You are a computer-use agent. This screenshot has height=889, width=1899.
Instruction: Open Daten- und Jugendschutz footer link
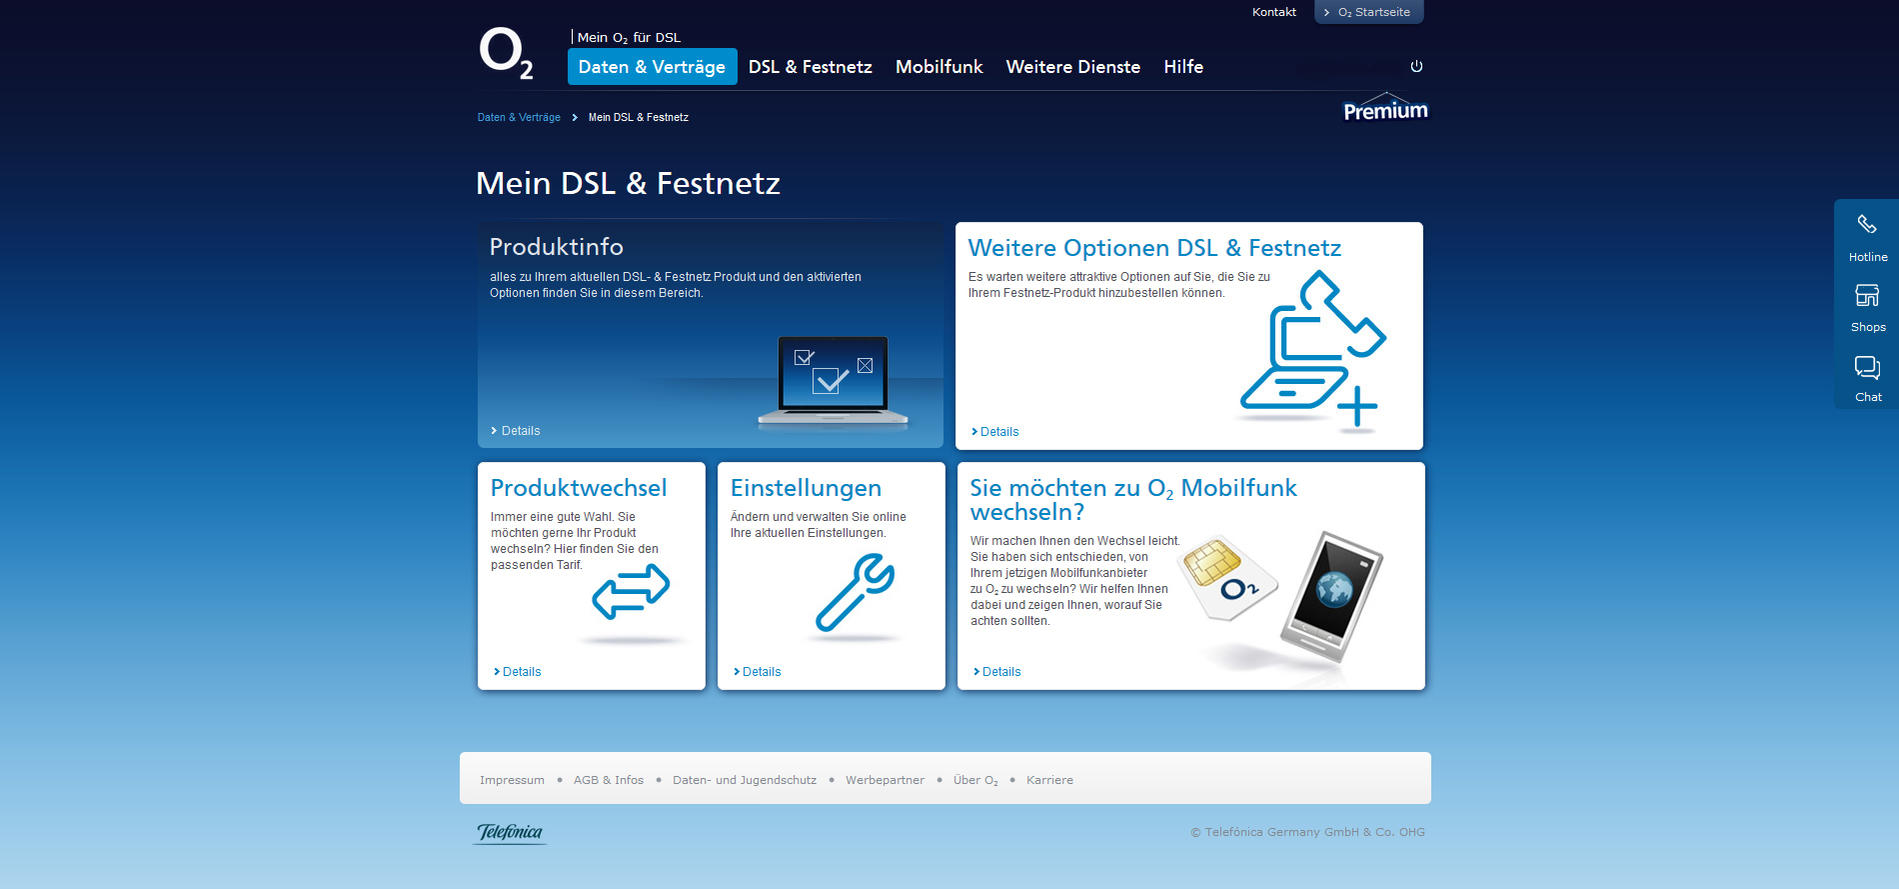pyautogui.click(x=744, y=780)
